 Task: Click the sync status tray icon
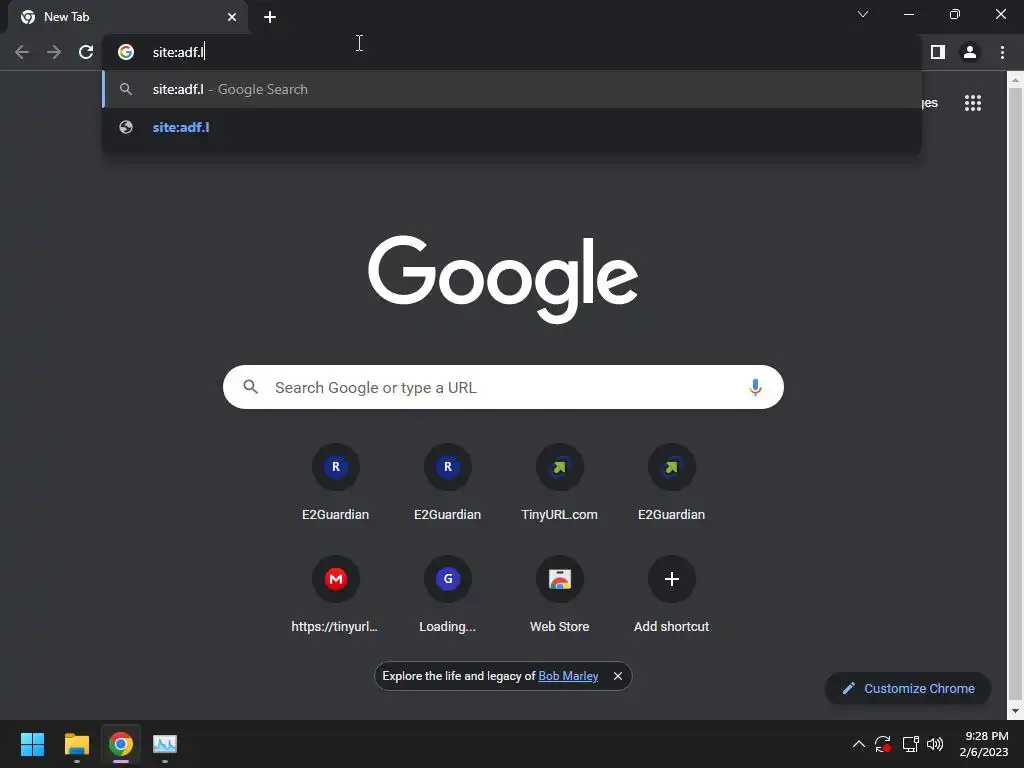pos(883,744)
